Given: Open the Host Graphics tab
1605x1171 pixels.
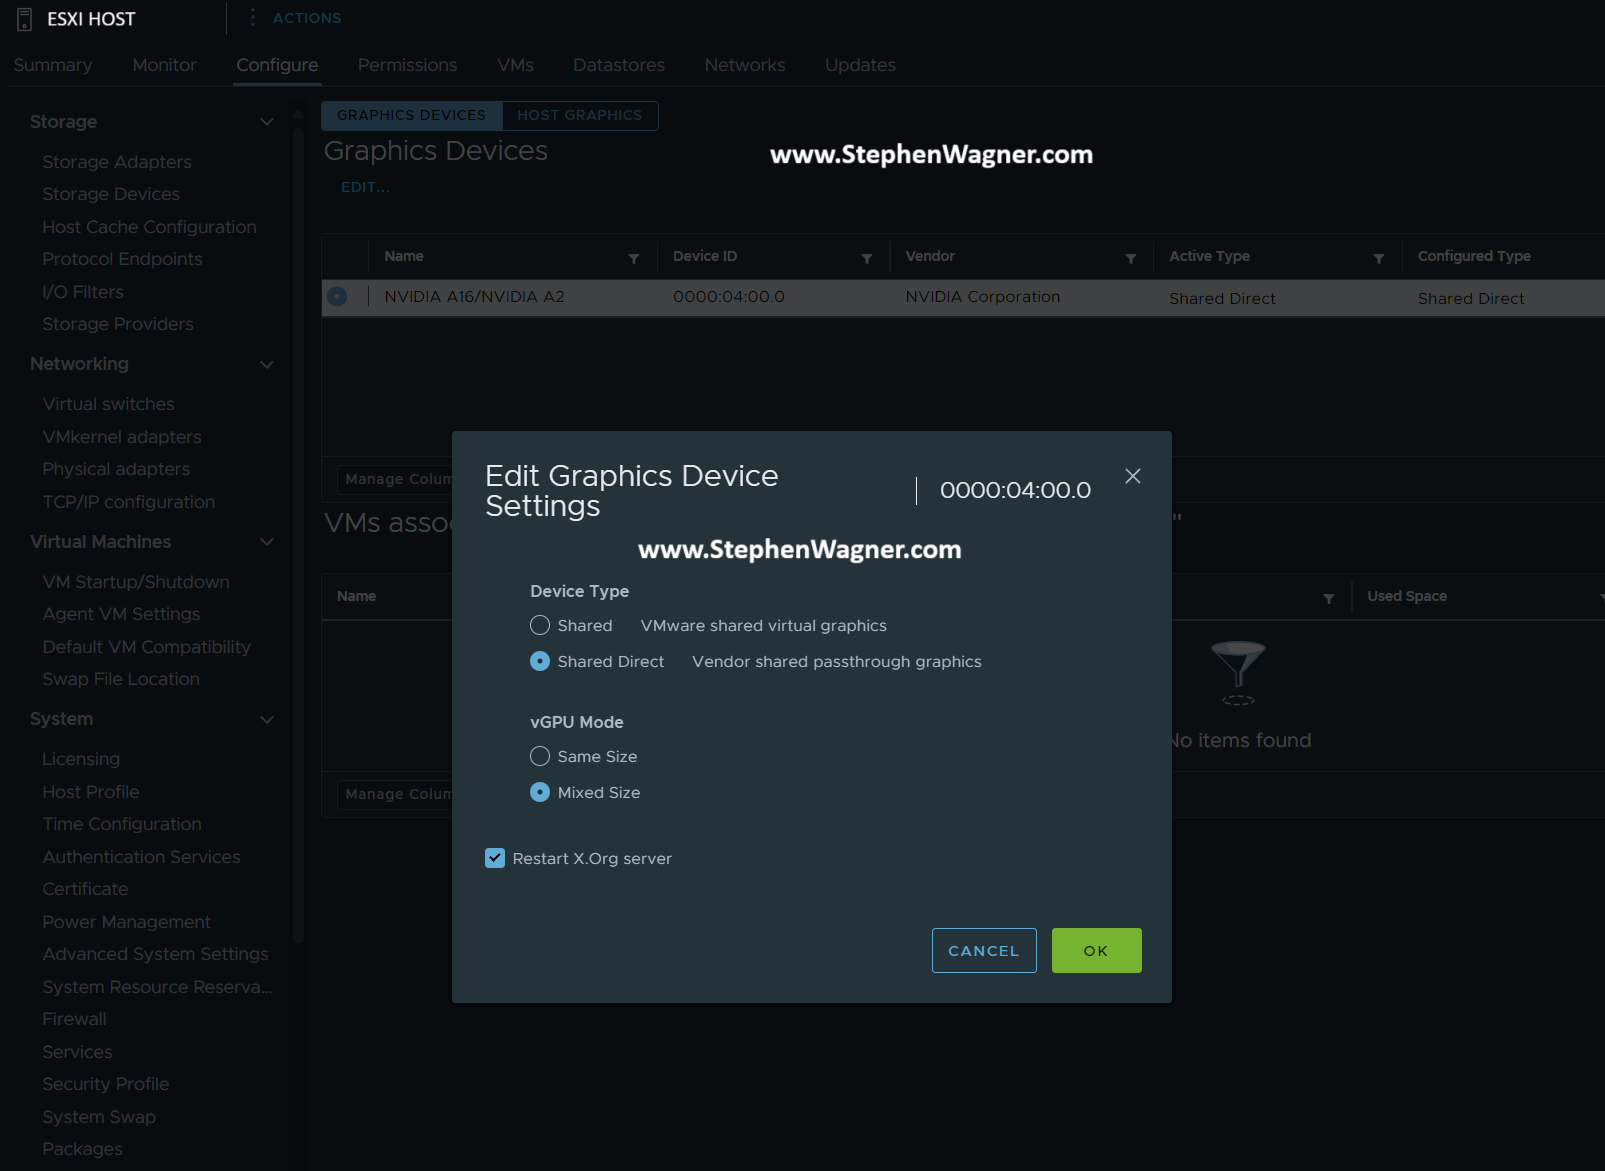Looking at the screenshot, I should (580, 115).
